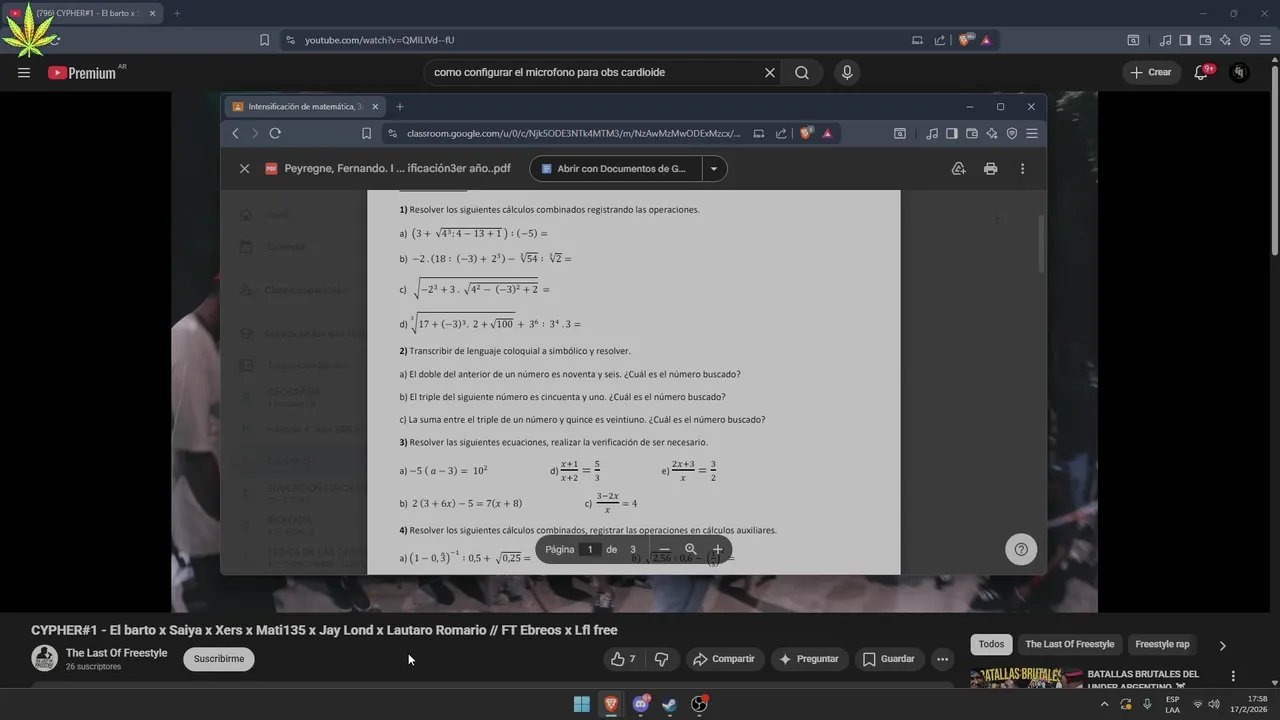The width and height of the screenshot is (1280, 720).
Task: Click the Compartir button
Action: pos(724,659)
